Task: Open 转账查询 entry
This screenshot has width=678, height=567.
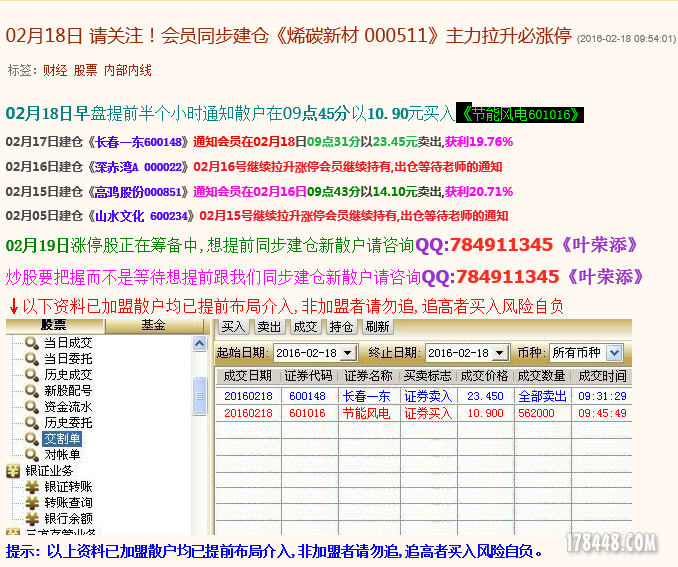Action: [68, 503]
